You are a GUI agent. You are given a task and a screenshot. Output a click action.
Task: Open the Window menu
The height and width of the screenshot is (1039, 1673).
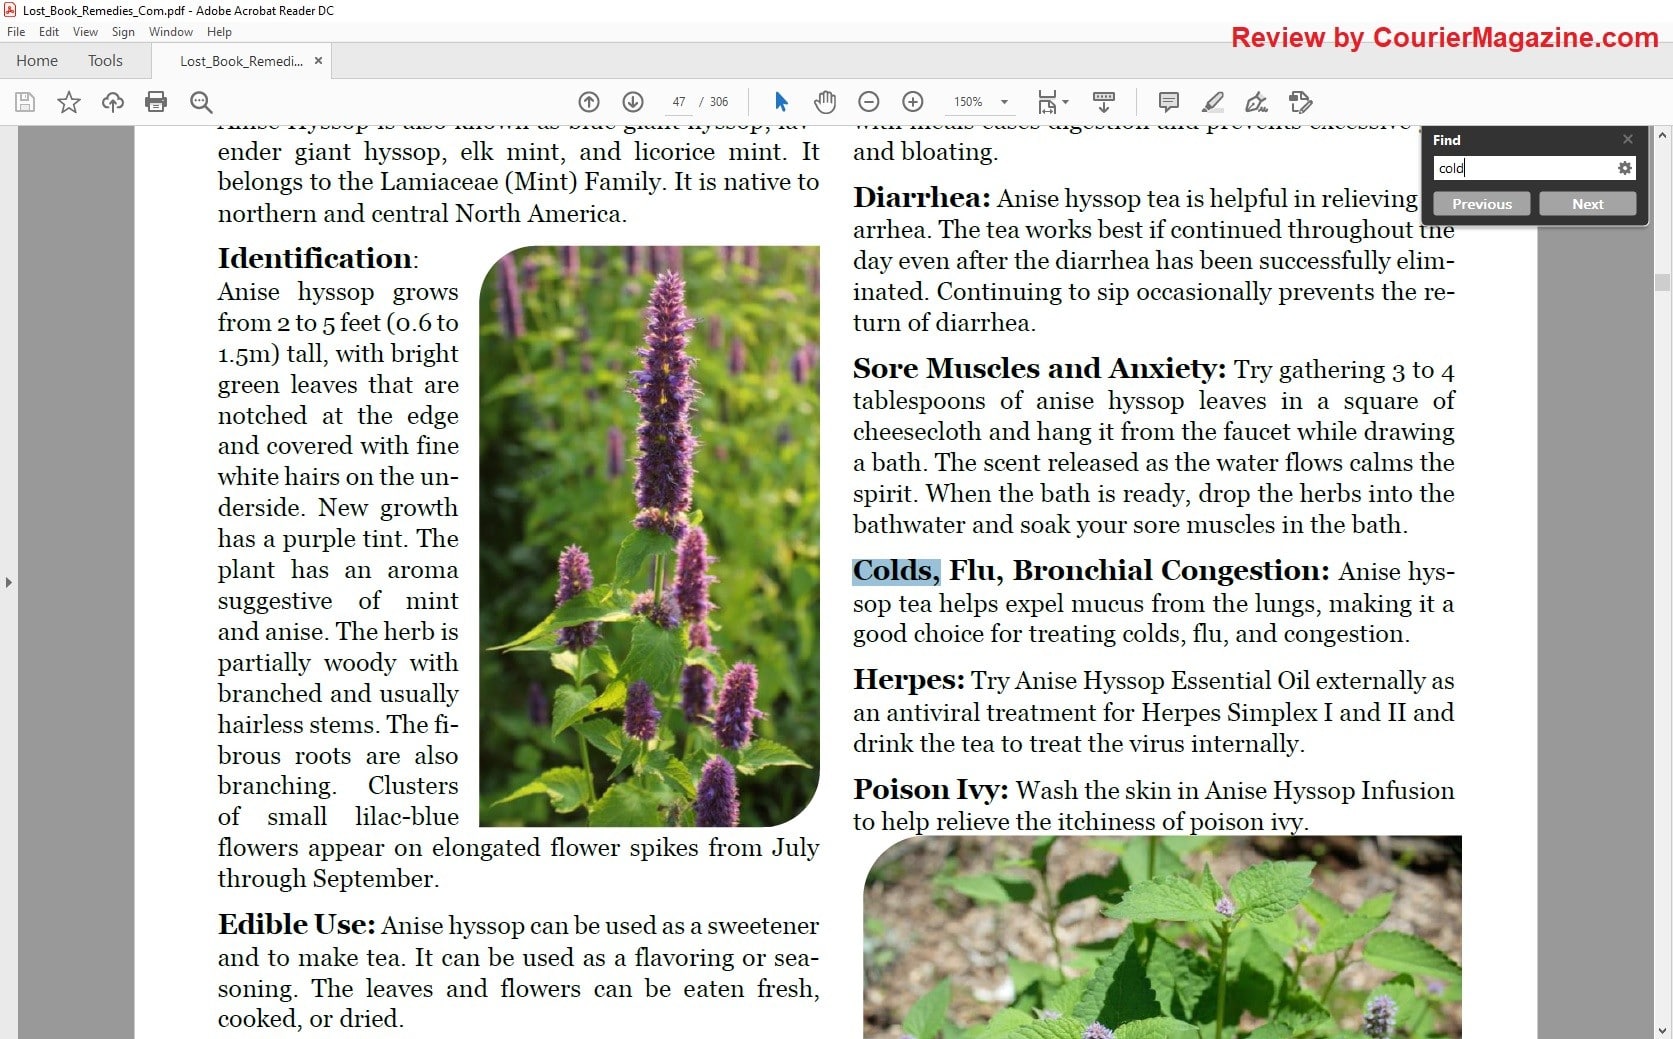tap(171, 32)
